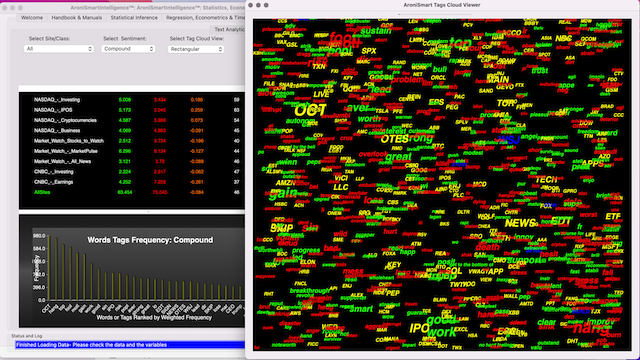Click the large green gain tag
Screen dimensions: 640x360
coord(283,193)
